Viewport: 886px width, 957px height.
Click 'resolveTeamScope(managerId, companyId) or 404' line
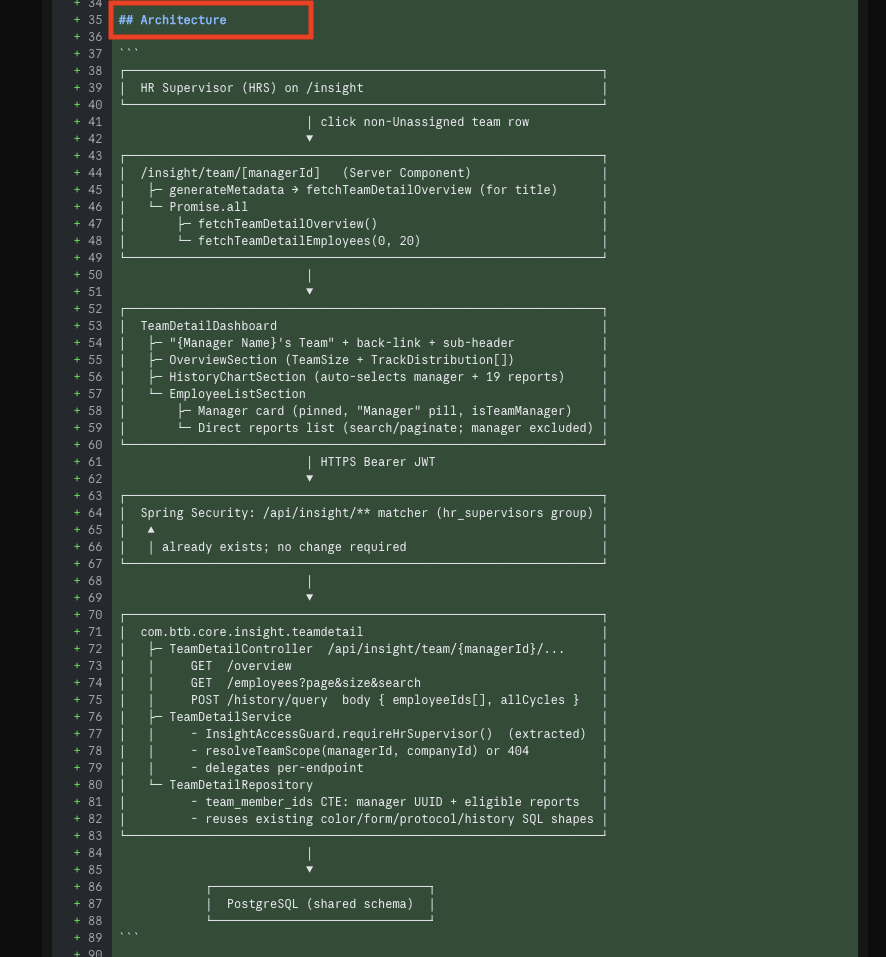tap(359, 751)
